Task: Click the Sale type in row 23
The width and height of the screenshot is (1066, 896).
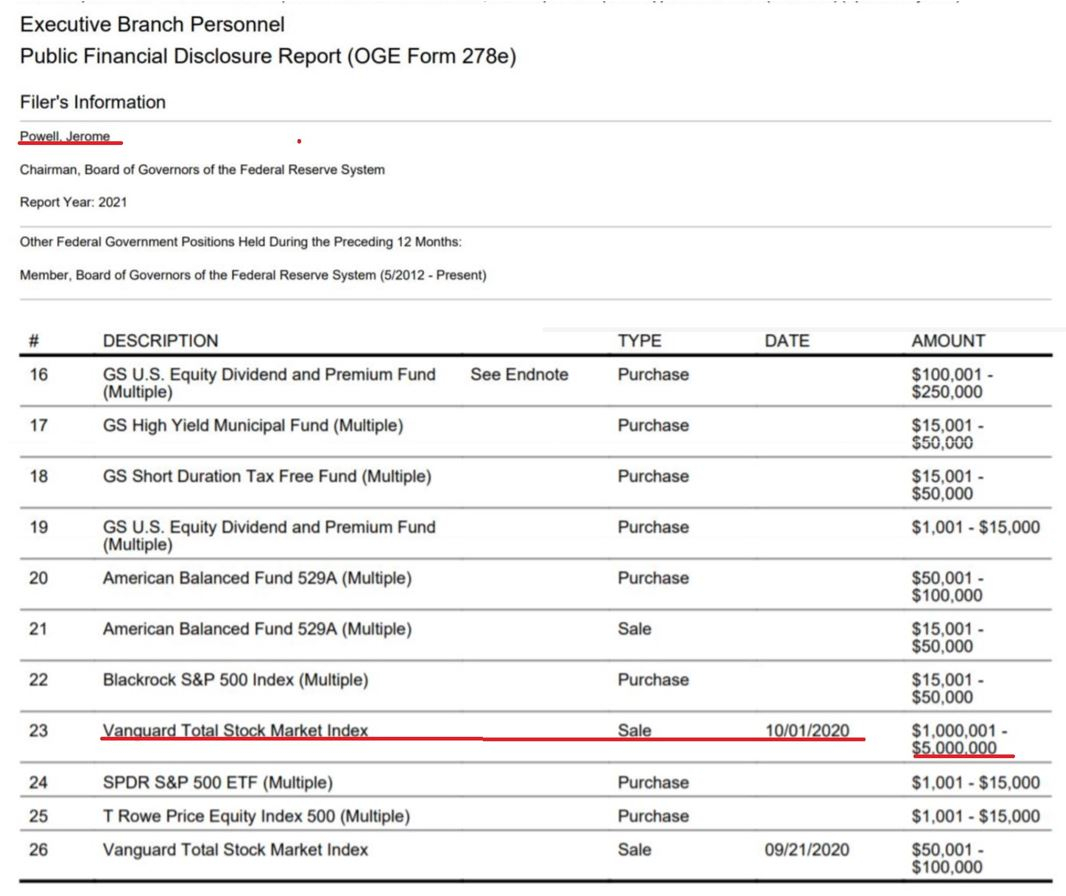Action: (634, 731)
